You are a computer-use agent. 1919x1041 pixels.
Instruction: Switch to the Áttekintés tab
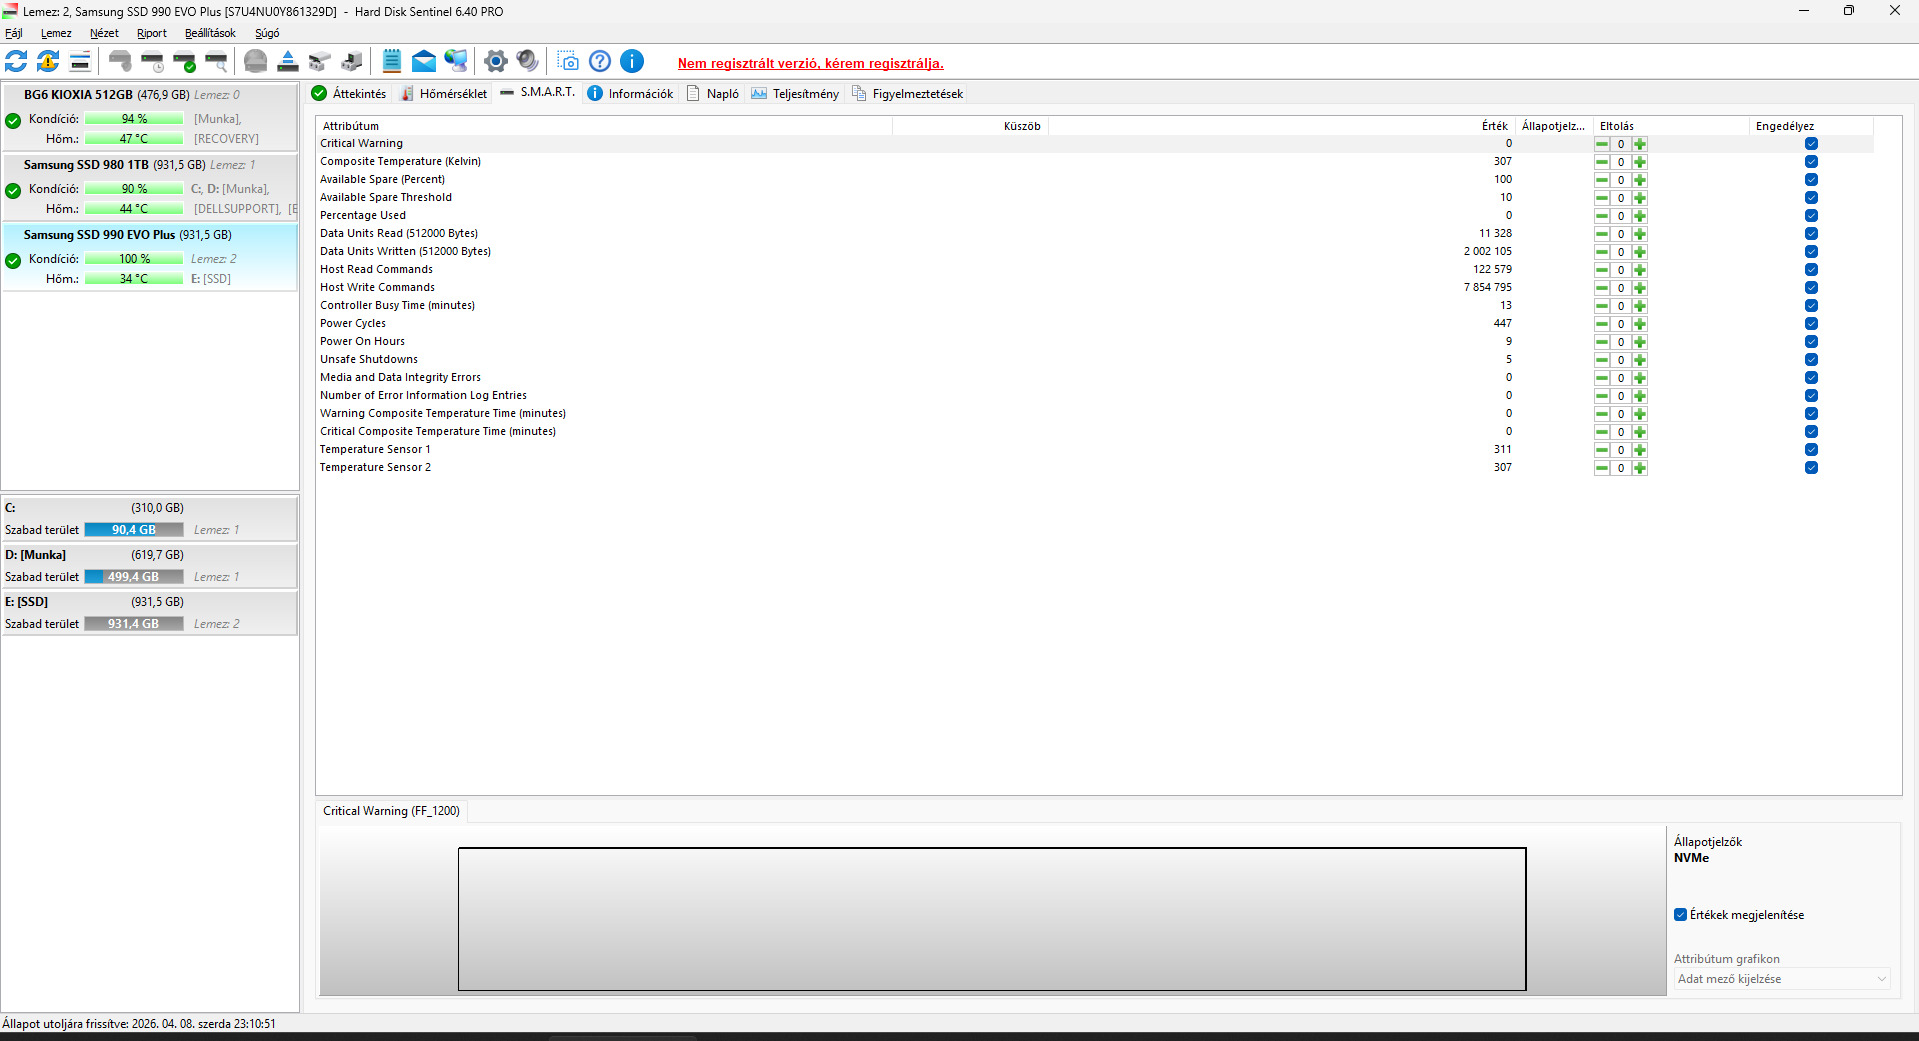pyautogui.click(x=349, y=93)
